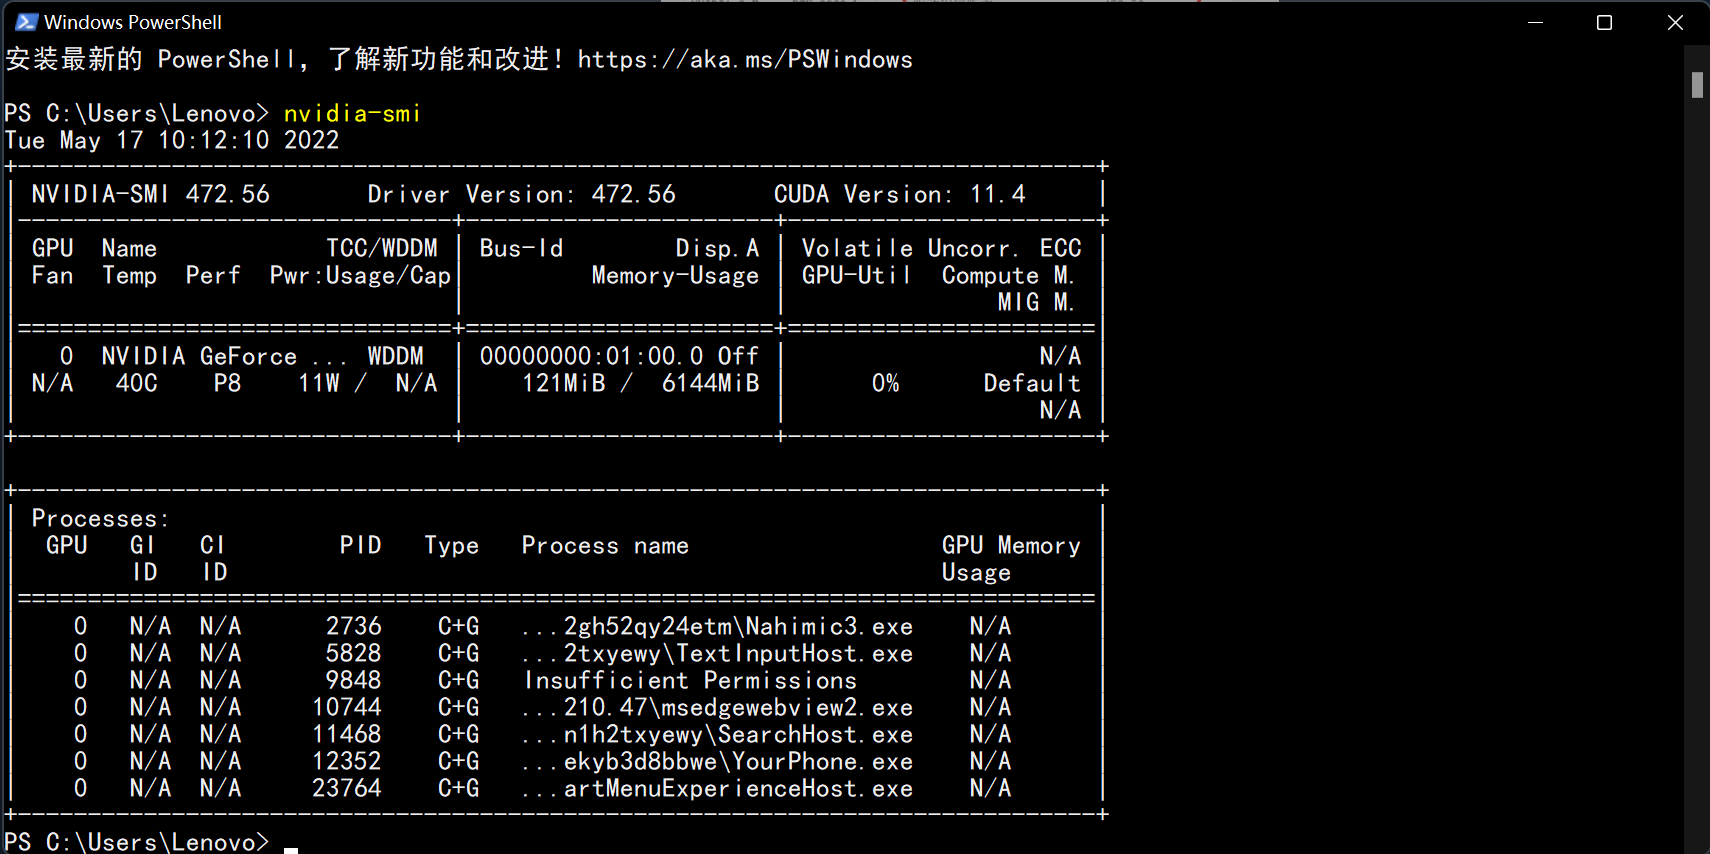
Task: Click the PID column header
Action: click(361, 546)
